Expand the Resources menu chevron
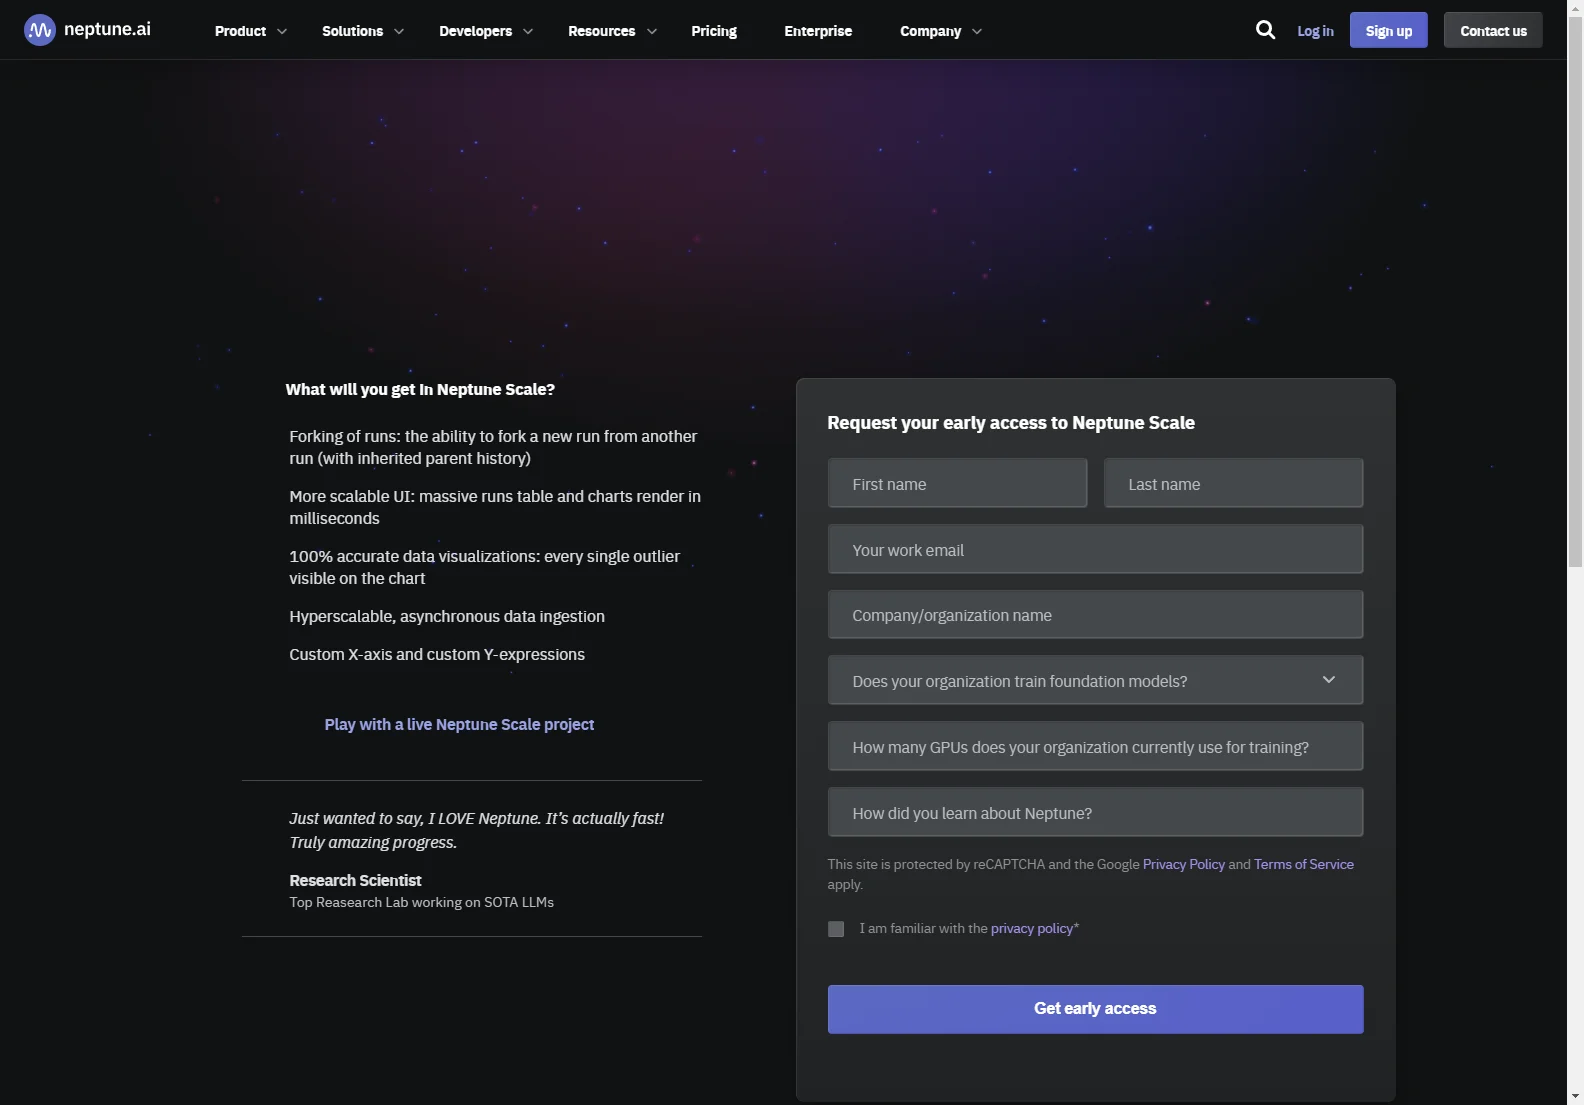Image resolution: width=1584 pixels, height=1105 pixels. point(652,31)
